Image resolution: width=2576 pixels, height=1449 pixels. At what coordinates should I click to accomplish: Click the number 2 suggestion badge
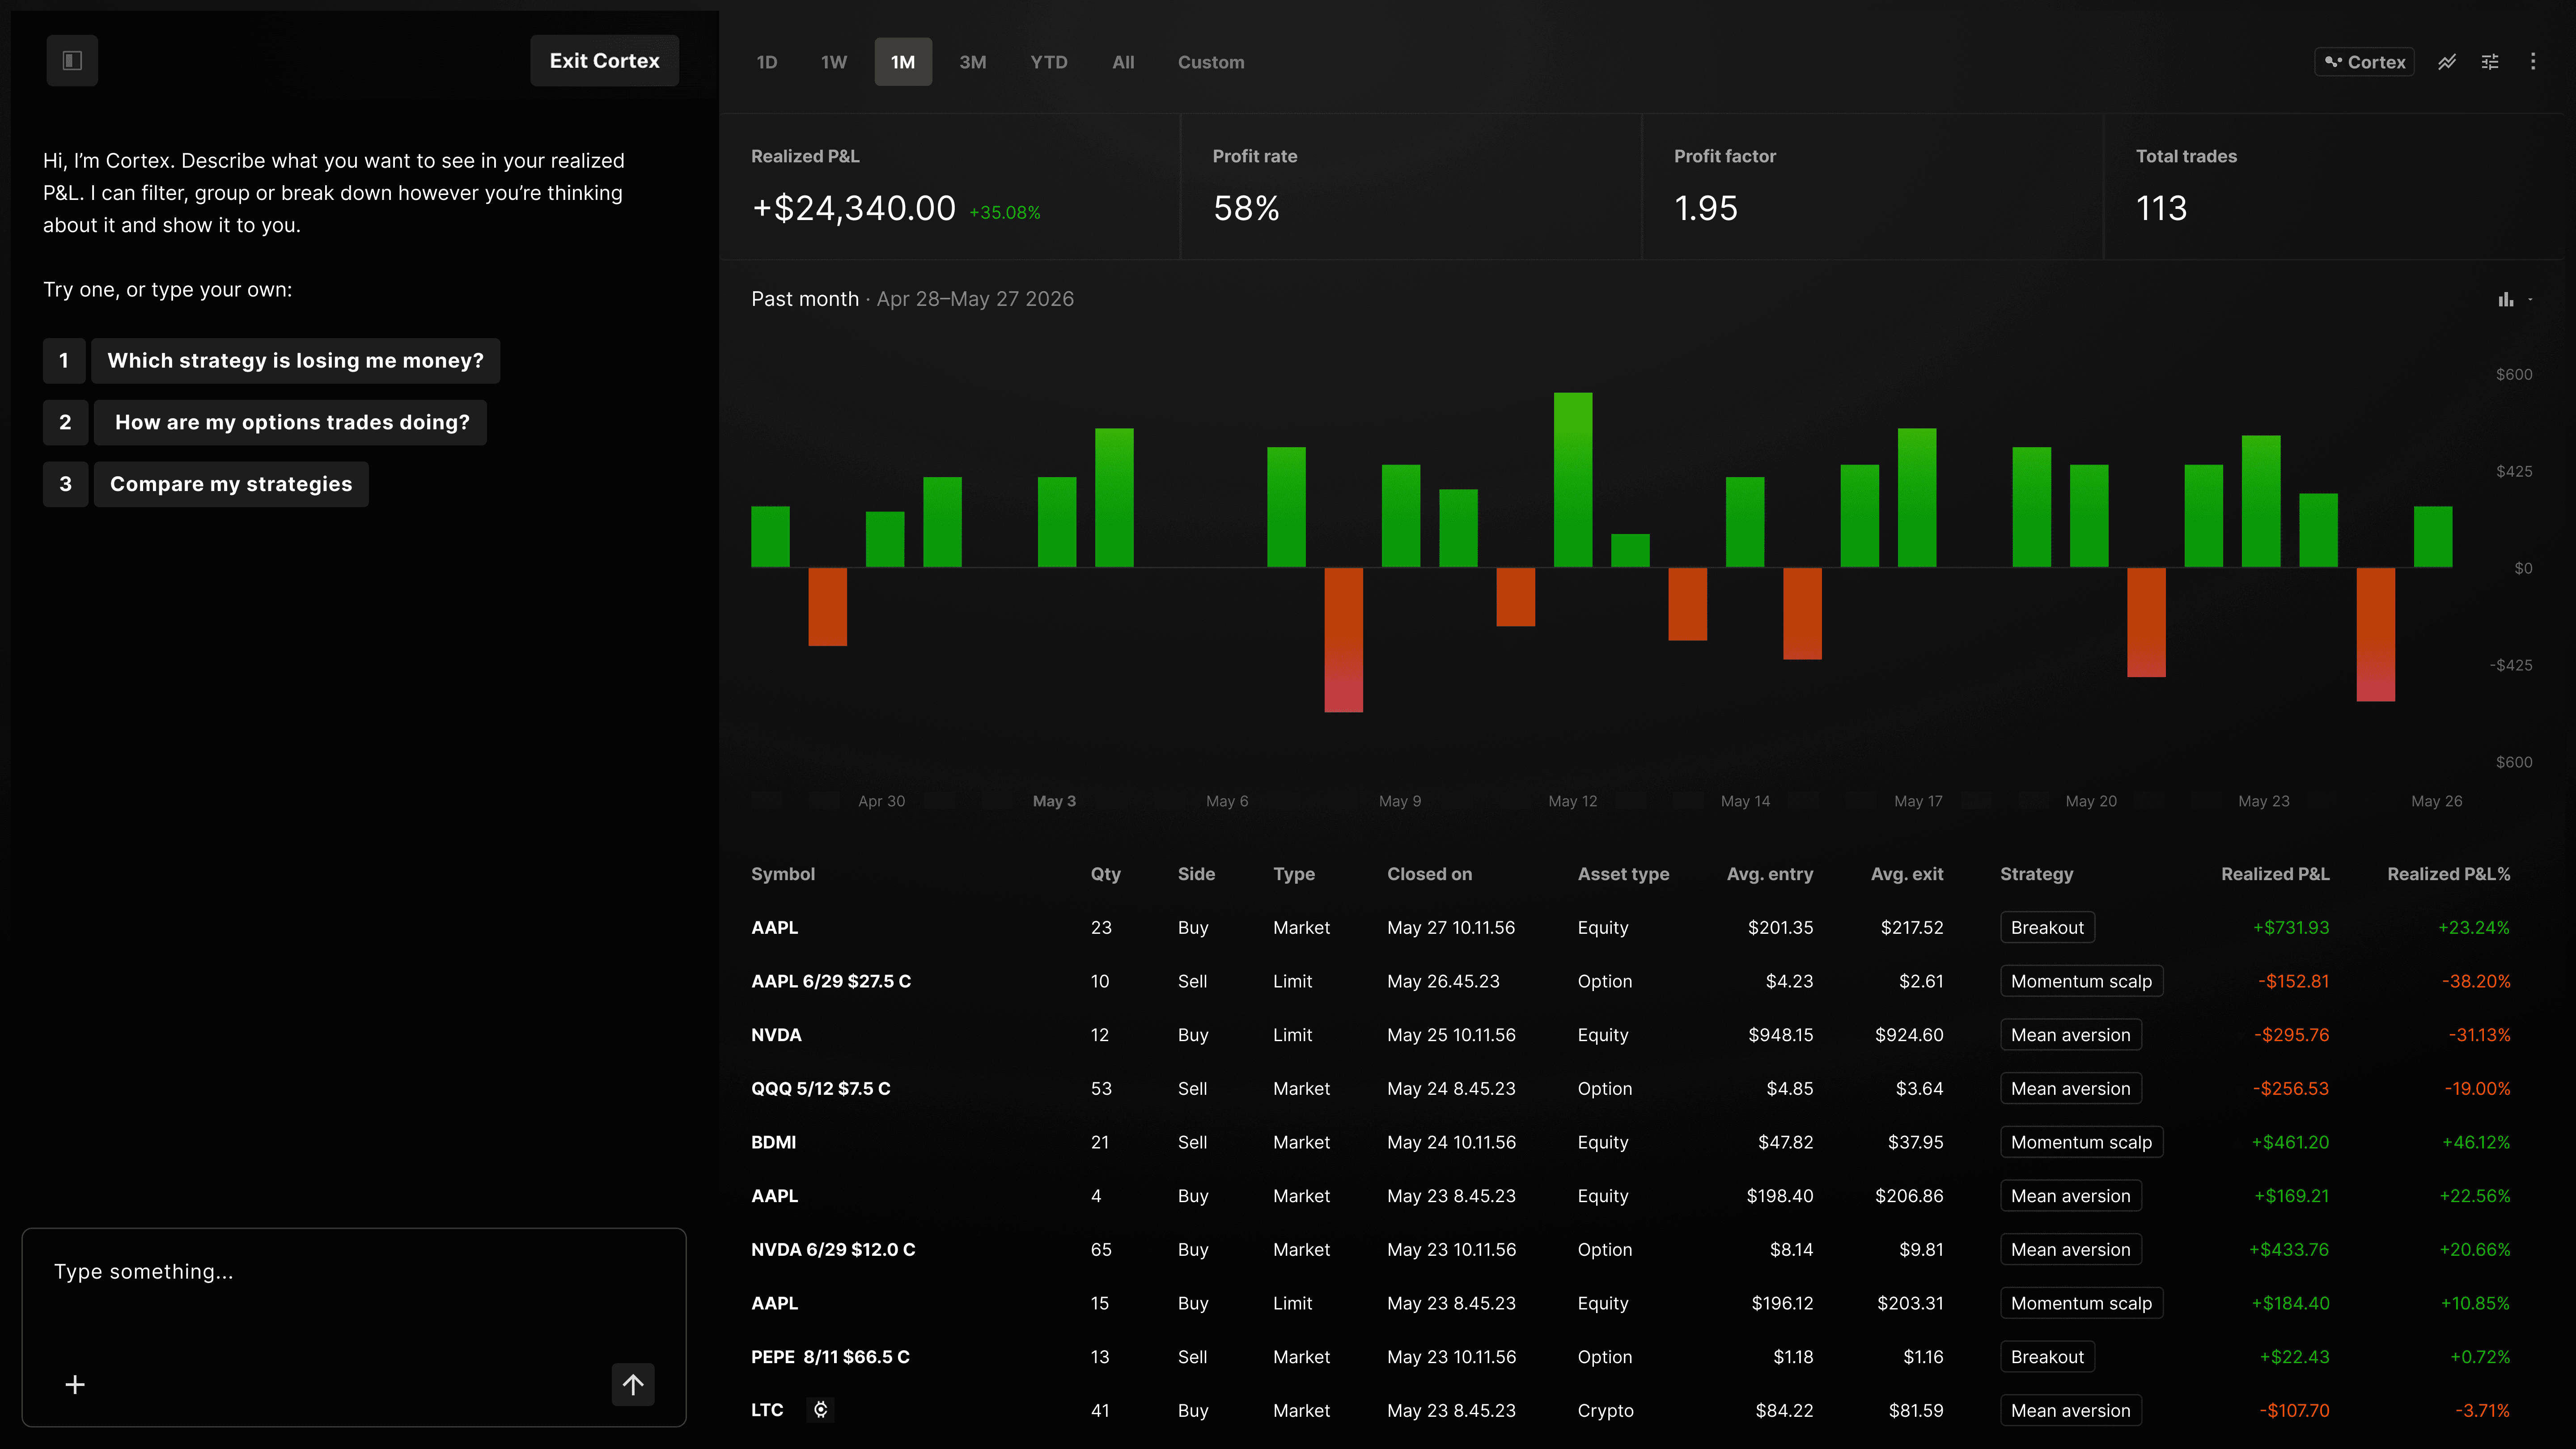click(65, 422)
